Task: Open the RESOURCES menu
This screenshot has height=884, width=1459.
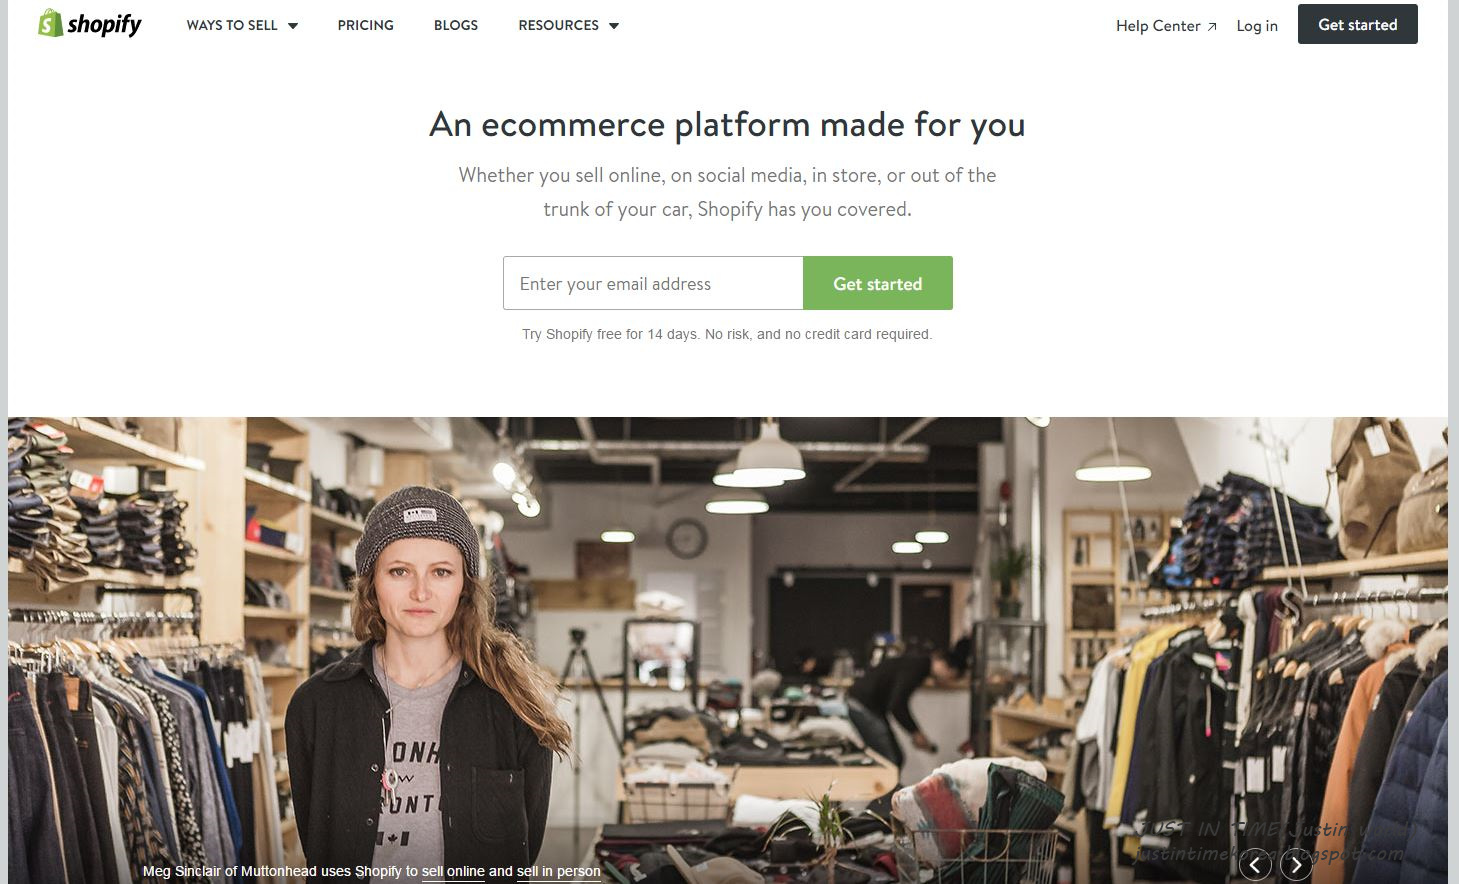Action: click(568, 25)
